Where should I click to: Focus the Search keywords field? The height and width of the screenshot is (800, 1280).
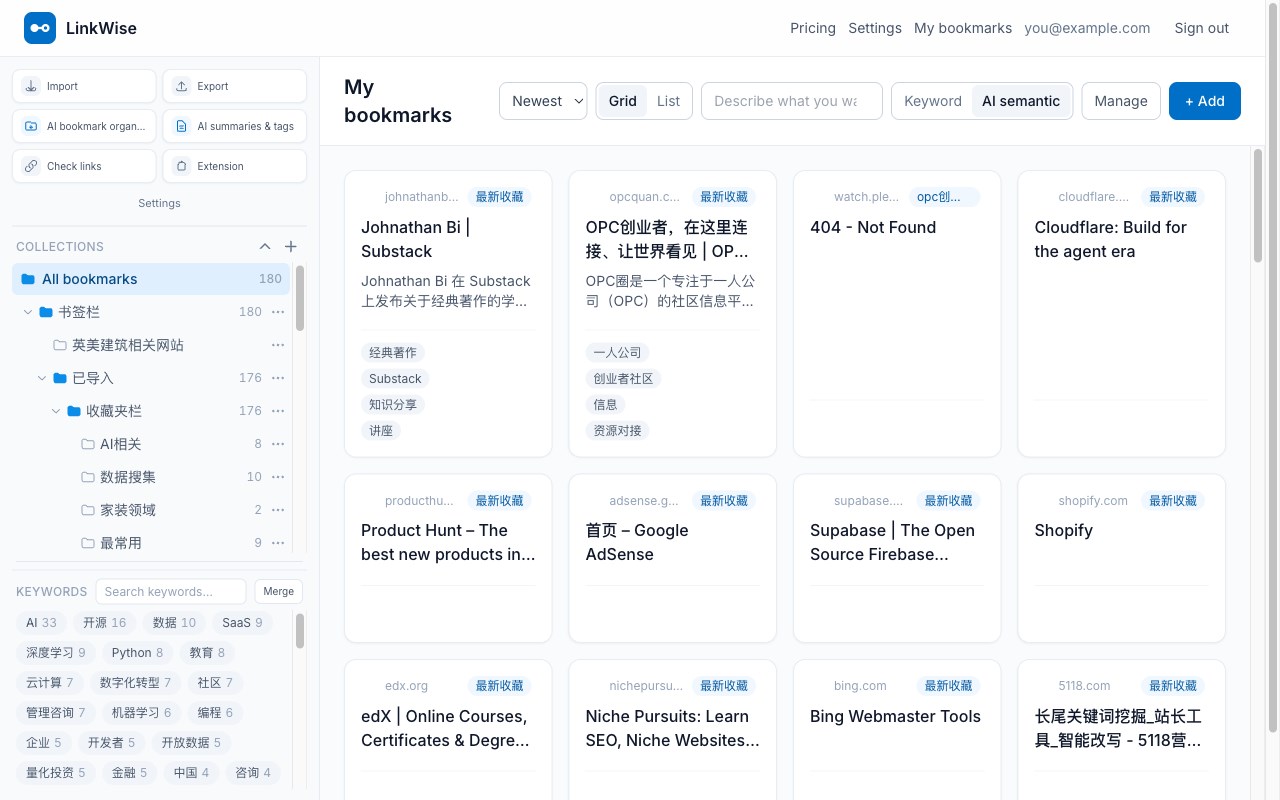[x=170, y=591]
